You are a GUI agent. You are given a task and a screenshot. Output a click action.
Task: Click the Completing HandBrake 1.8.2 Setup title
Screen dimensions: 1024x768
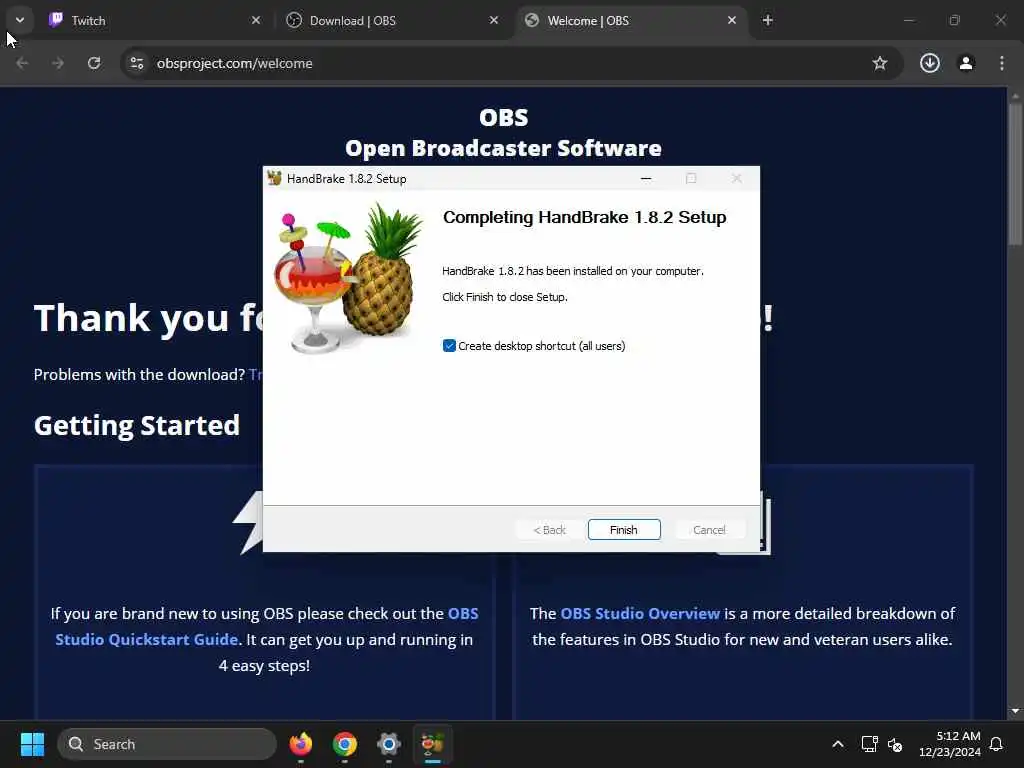[584, 217]
